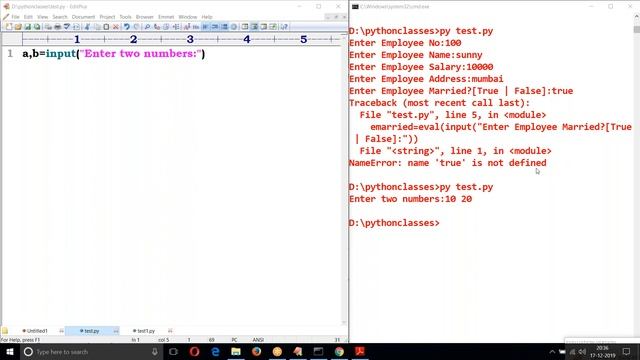Viewport: 640px width, 360px height.
Task: Launch Opera from the taskbar
Action: 194,352
